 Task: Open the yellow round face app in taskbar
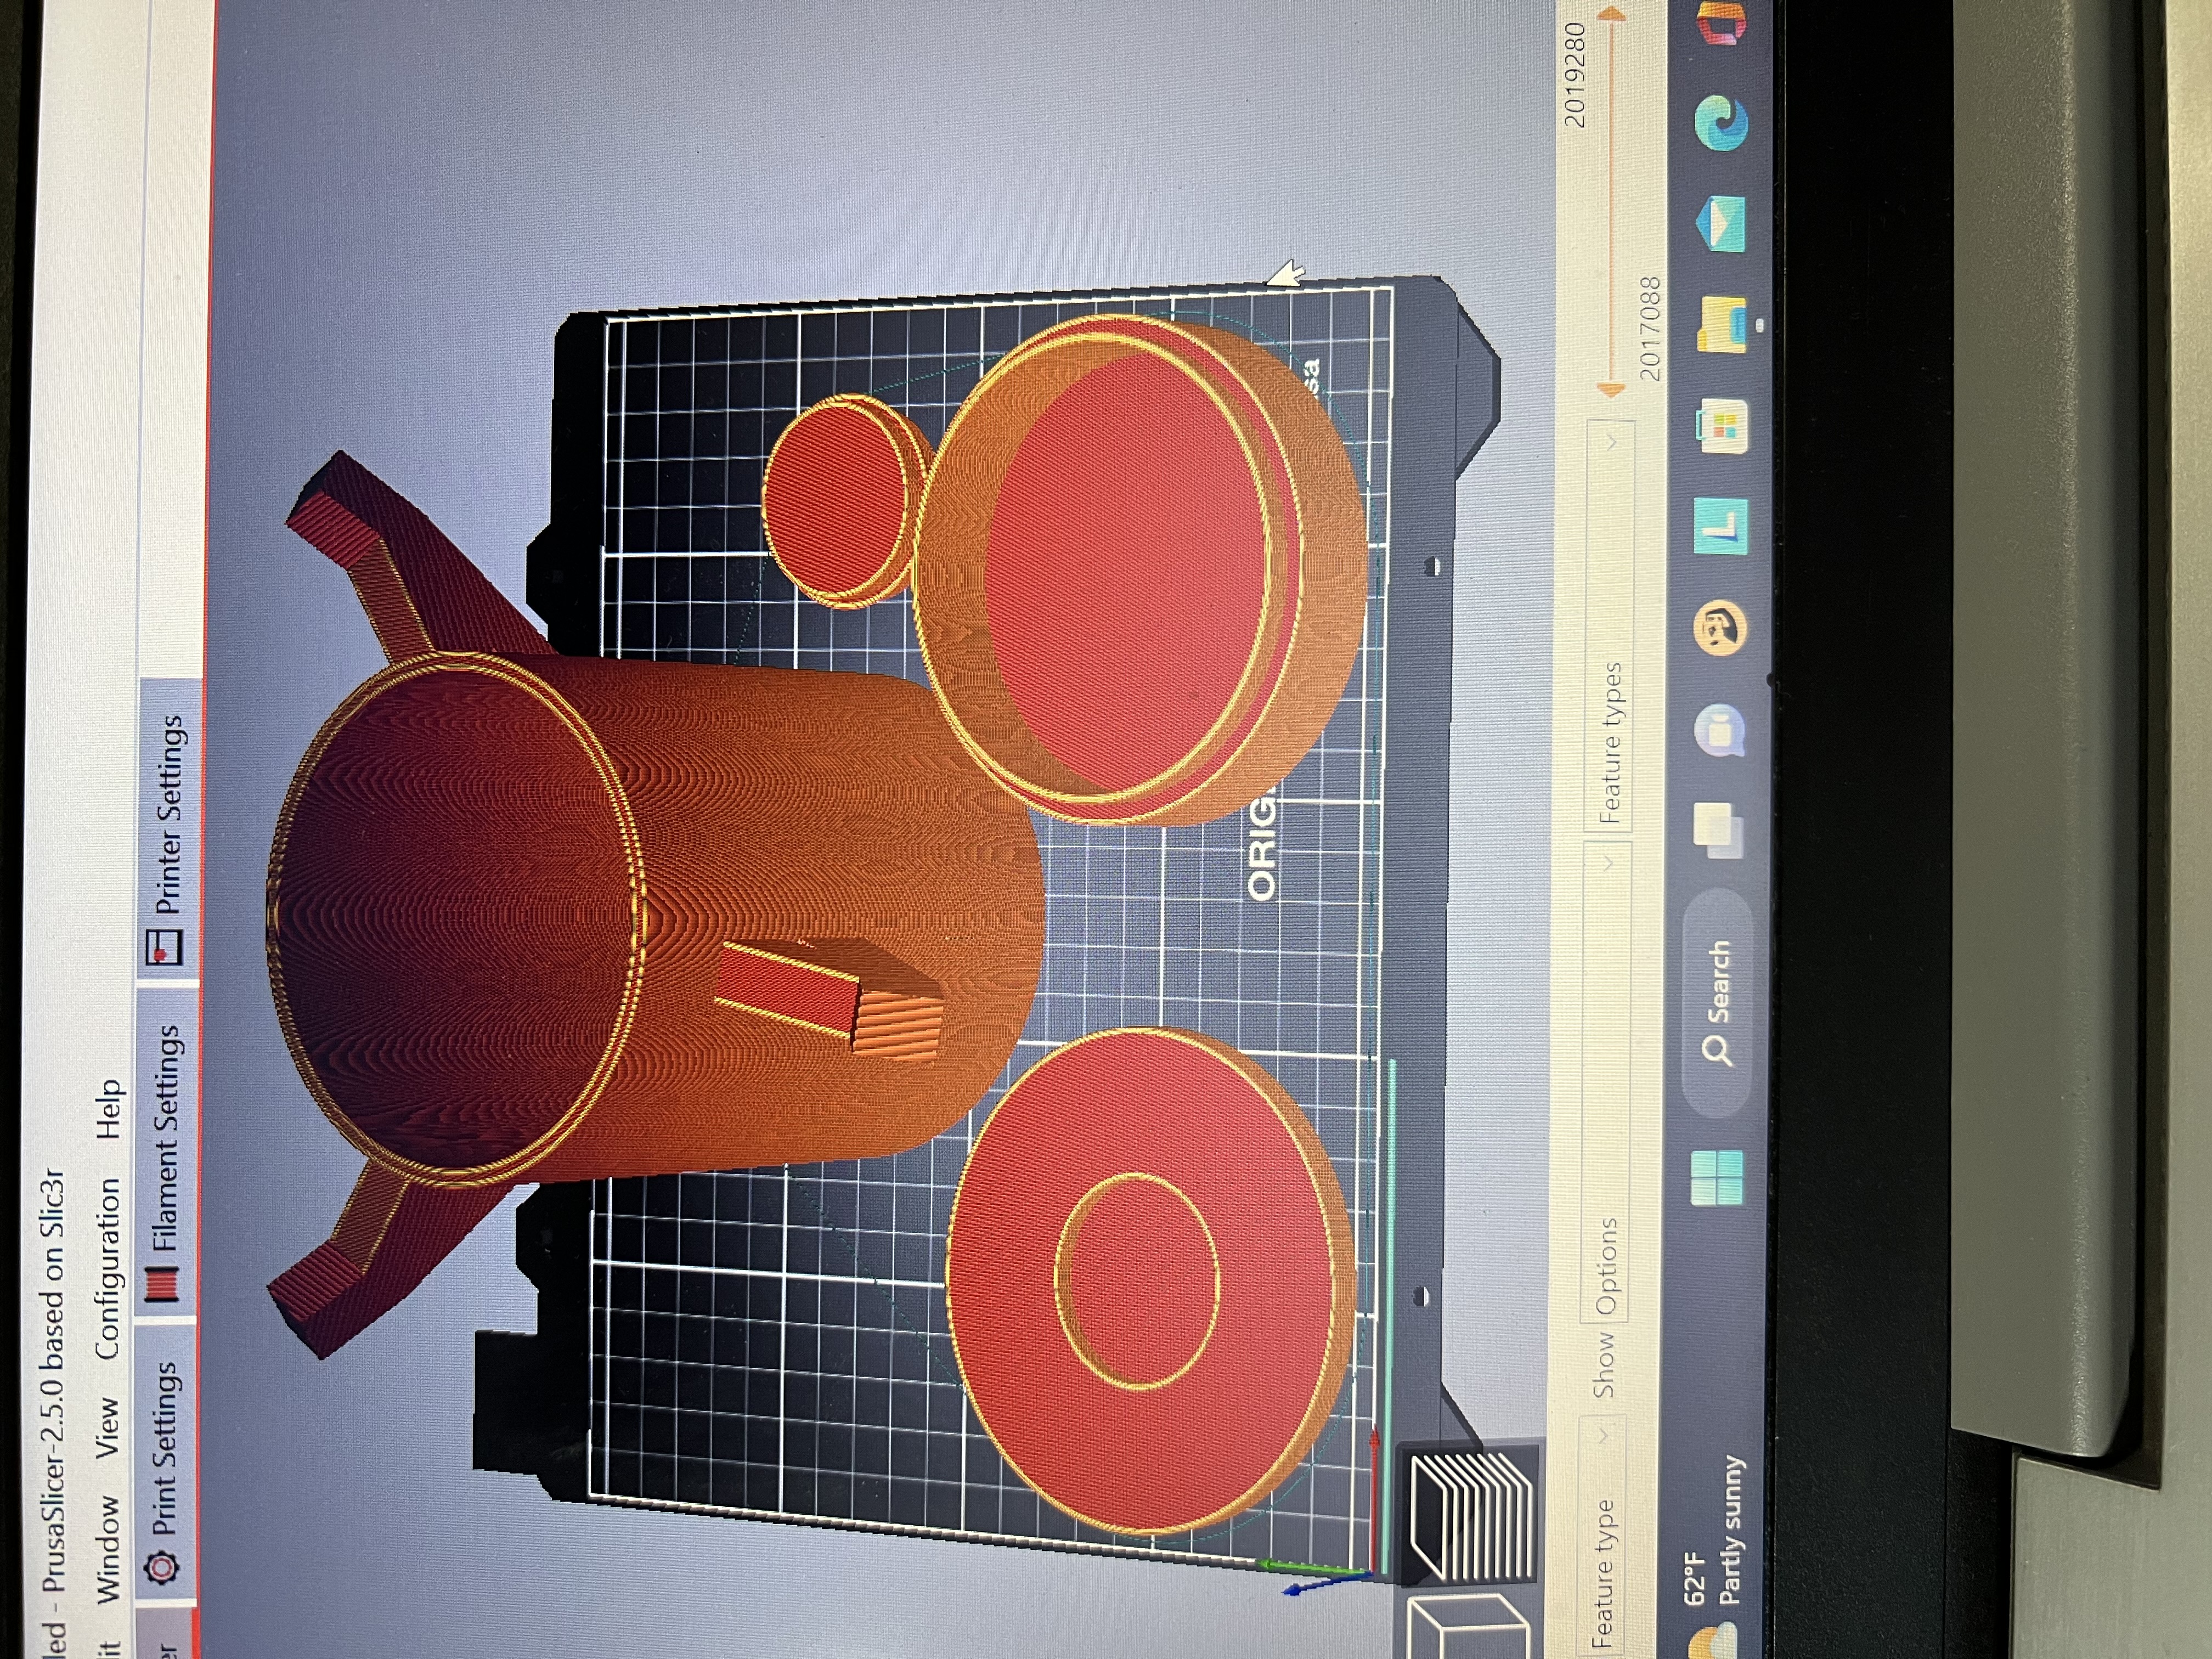1719,628
